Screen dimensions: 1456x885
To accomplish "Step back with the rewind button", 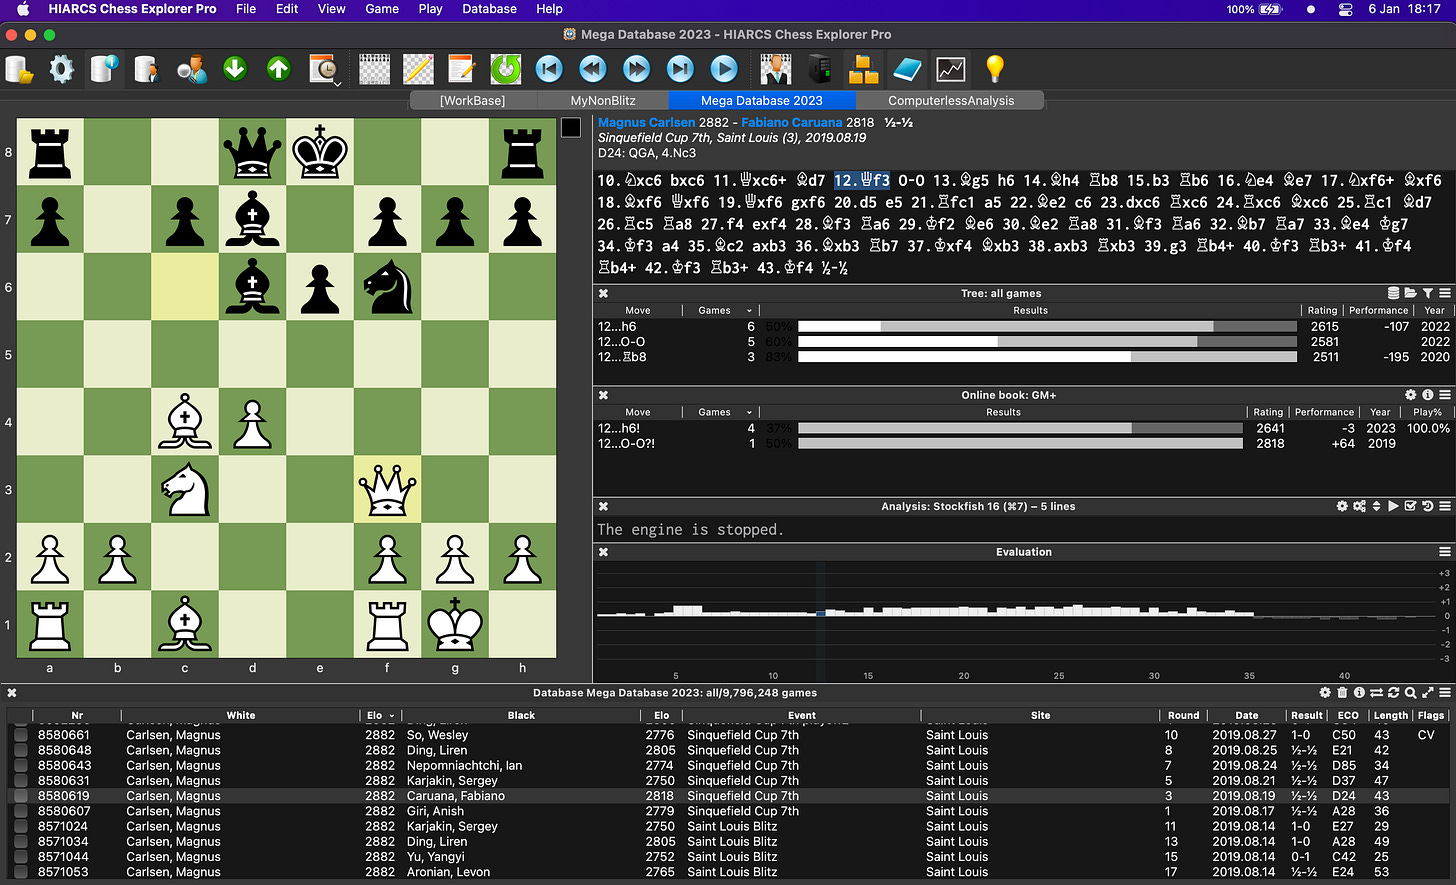I will (x=593, y=69).
